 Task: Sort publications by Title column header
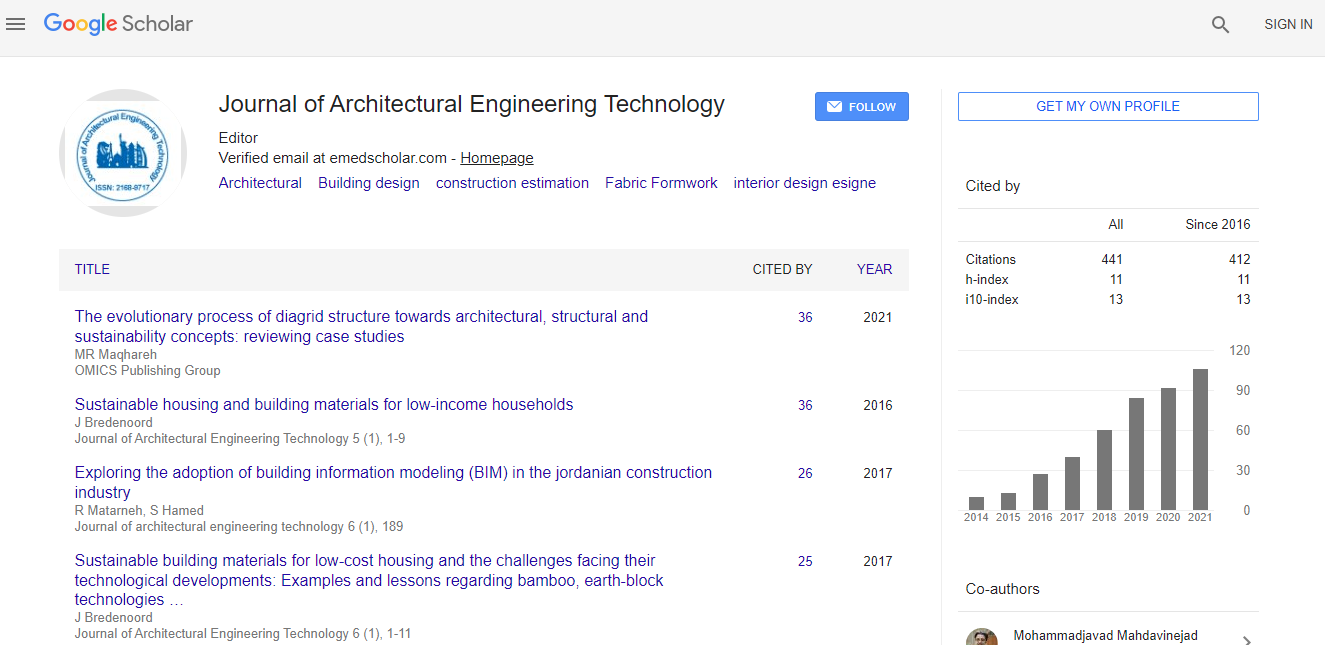pyautogui.click(x=92, y=269)
